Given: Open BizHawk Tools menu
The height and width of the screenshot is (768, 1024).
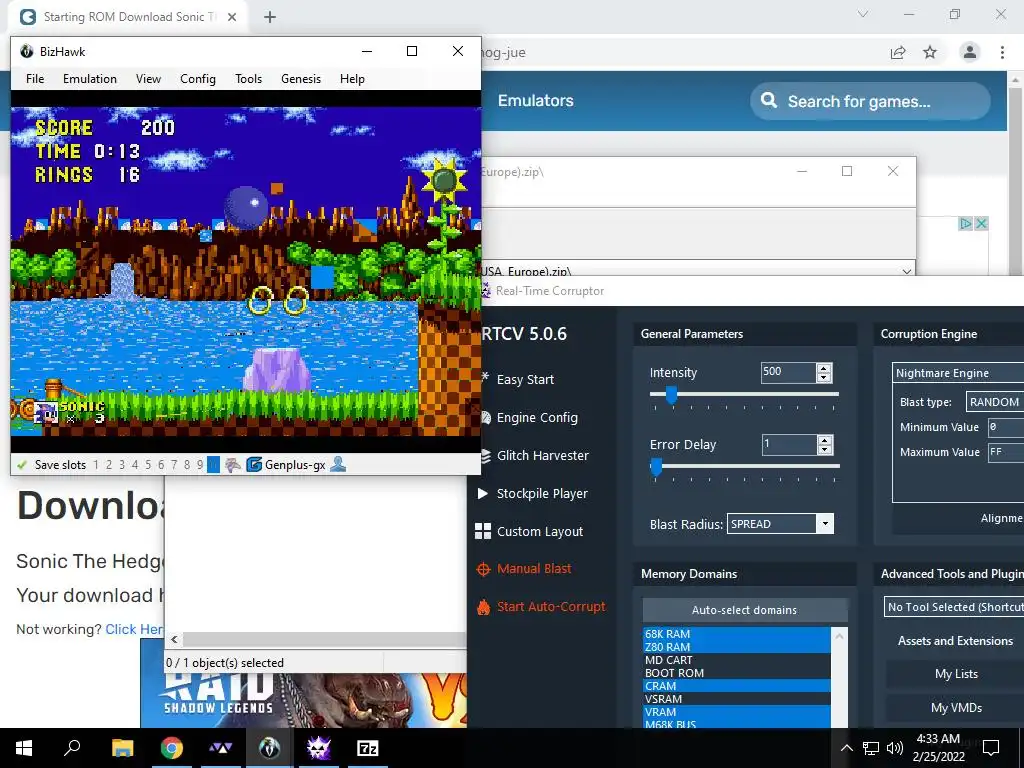Looking at the screenshot, I should (248, 79).
